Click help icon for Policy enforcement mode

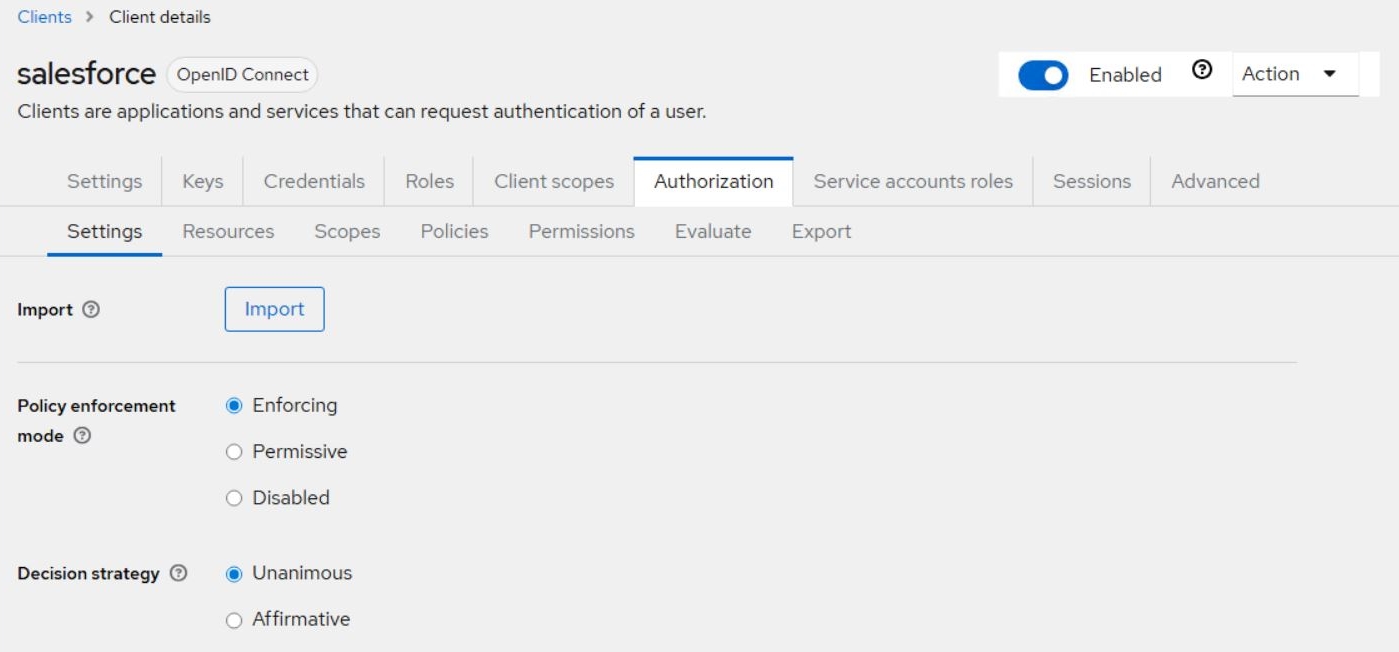(83, 436)
